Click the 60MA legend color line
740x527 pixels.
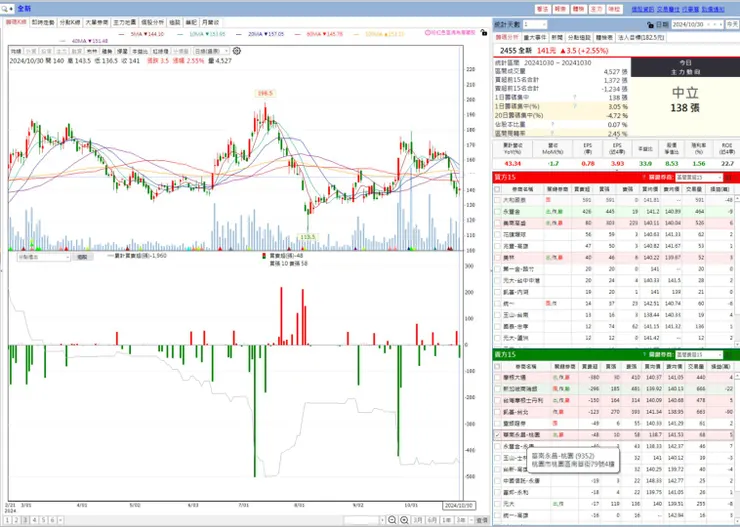297,34
